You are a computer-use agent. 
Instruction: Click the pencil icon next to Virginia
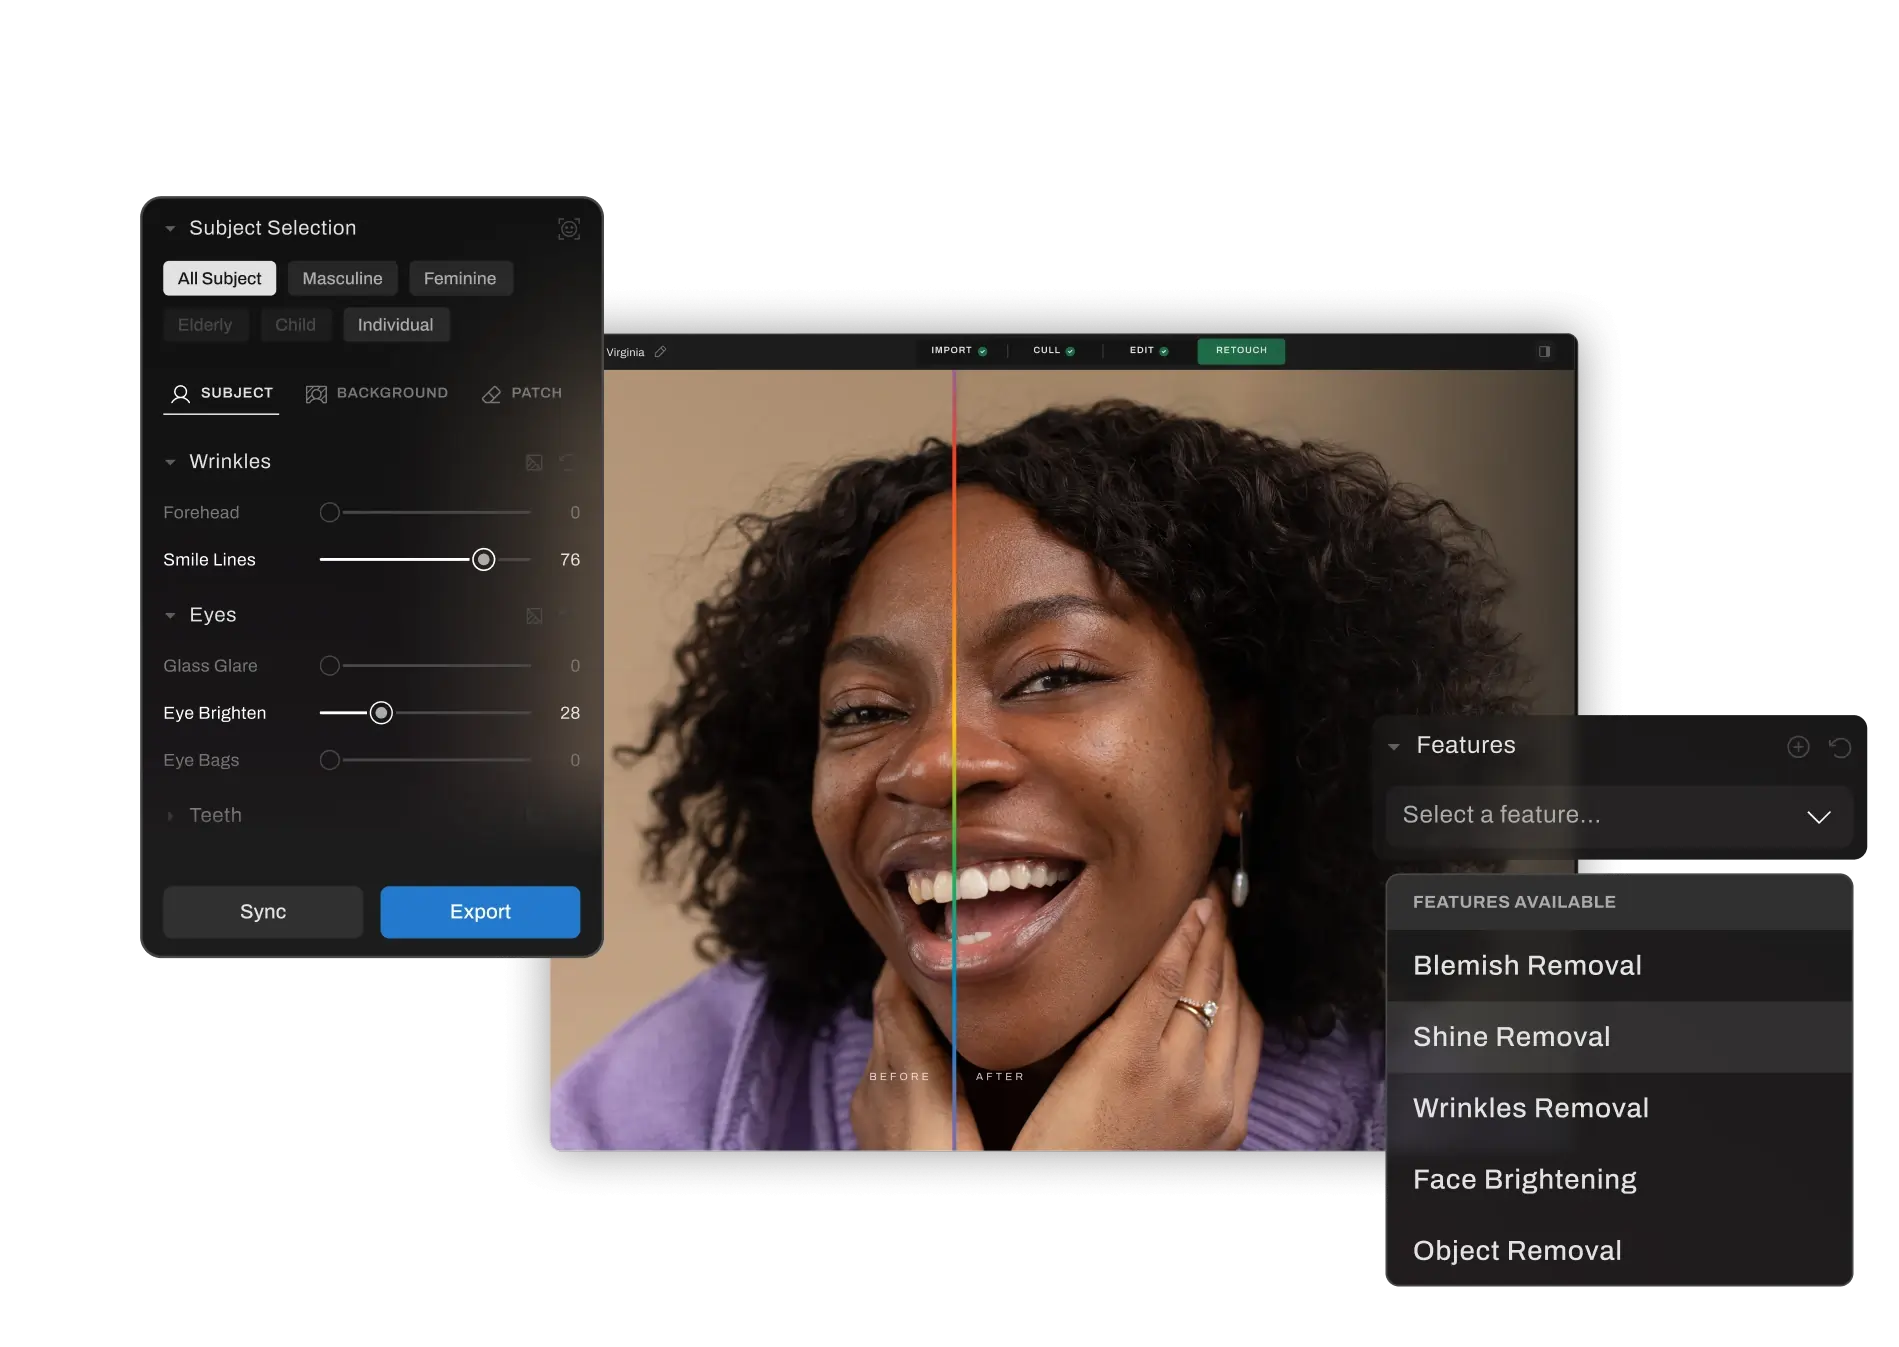point(660,352)
